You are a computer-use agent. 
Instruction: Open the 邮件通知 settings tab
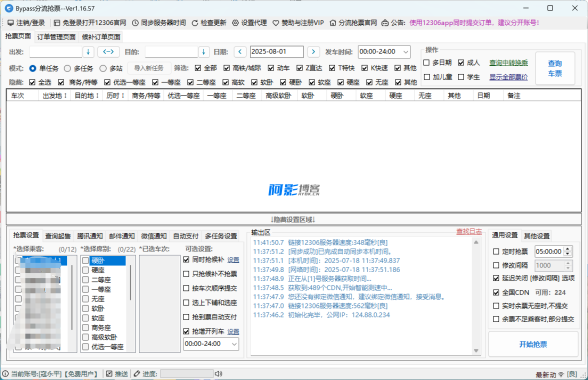tap(122, 236)
